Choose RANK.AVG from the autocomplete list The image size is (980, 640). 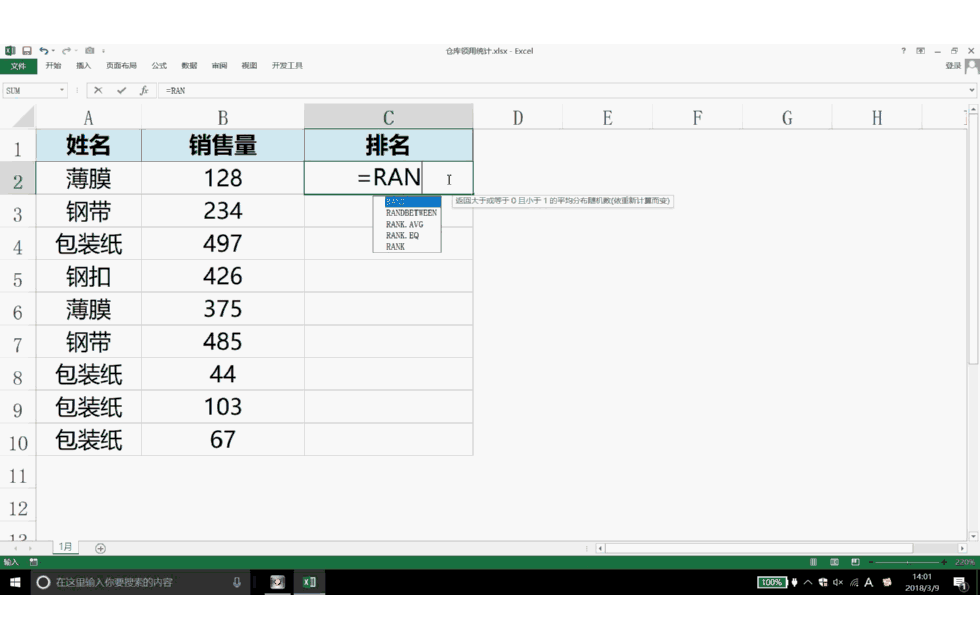tap(404, 224)
